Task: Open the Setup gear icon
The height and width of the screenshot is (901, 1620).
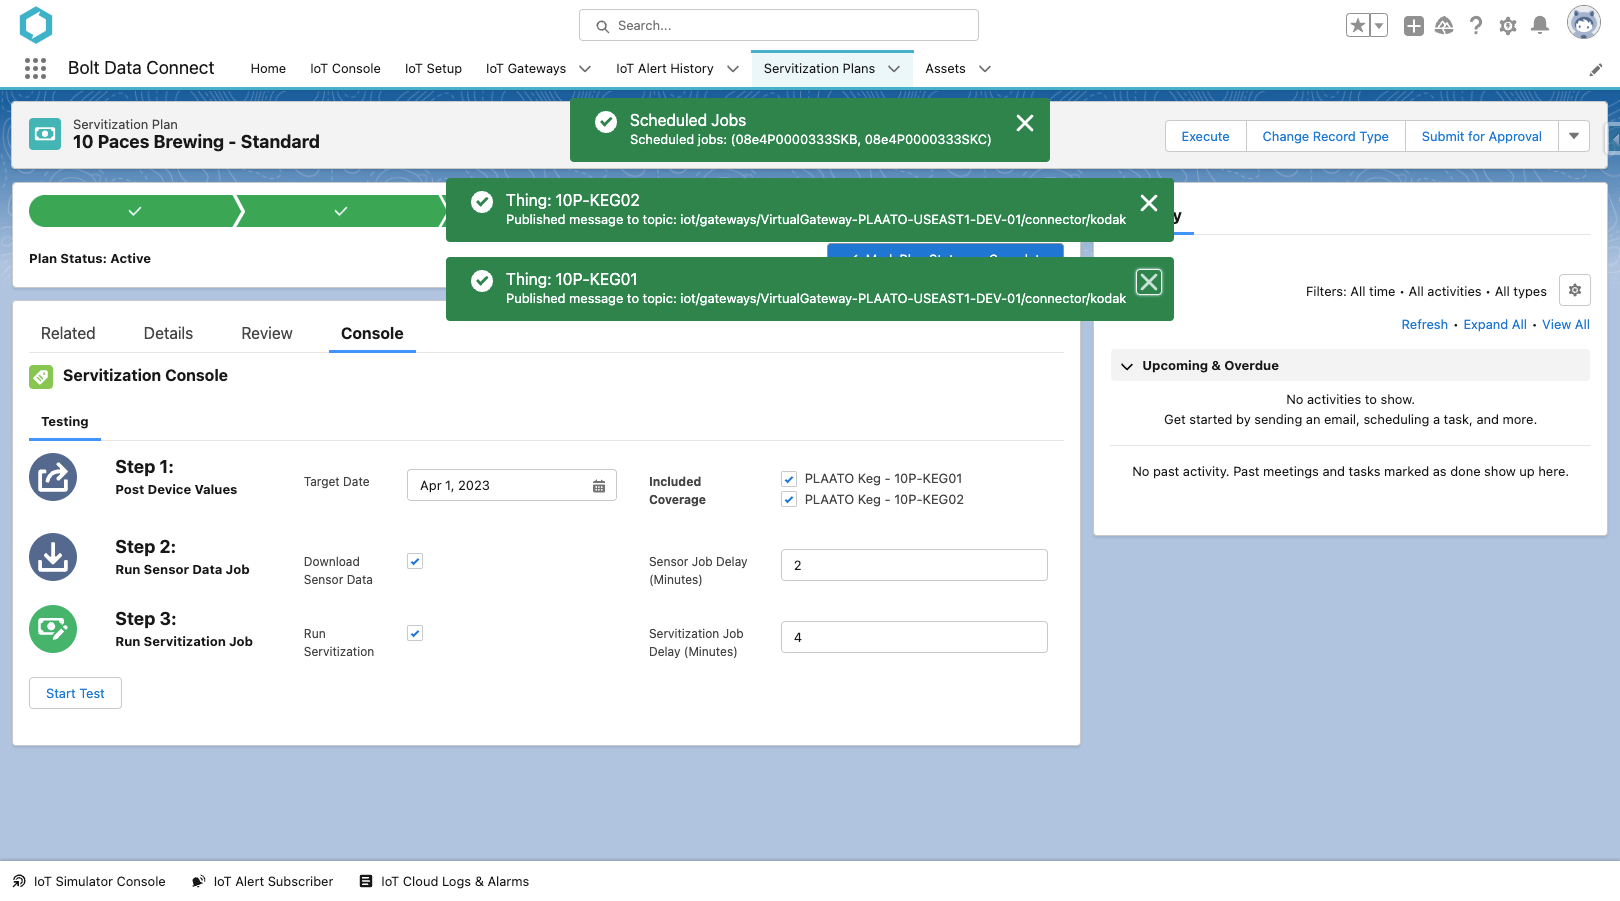Action: (1508, 26)
